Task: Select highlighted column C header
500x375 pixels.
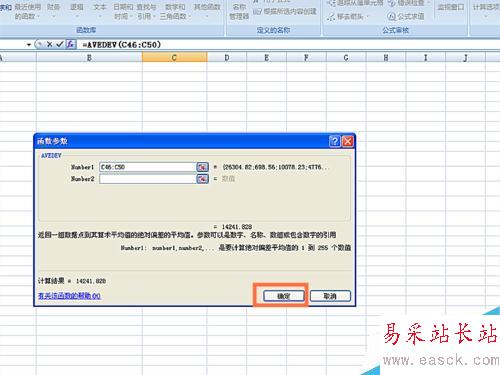Action: pos(174,57)
